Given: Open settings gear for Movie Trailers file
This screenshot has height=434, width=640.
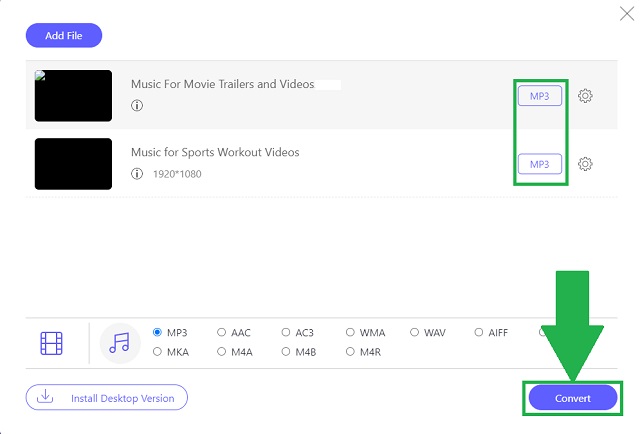Looking at the screenshot, I should pos(585,96).
